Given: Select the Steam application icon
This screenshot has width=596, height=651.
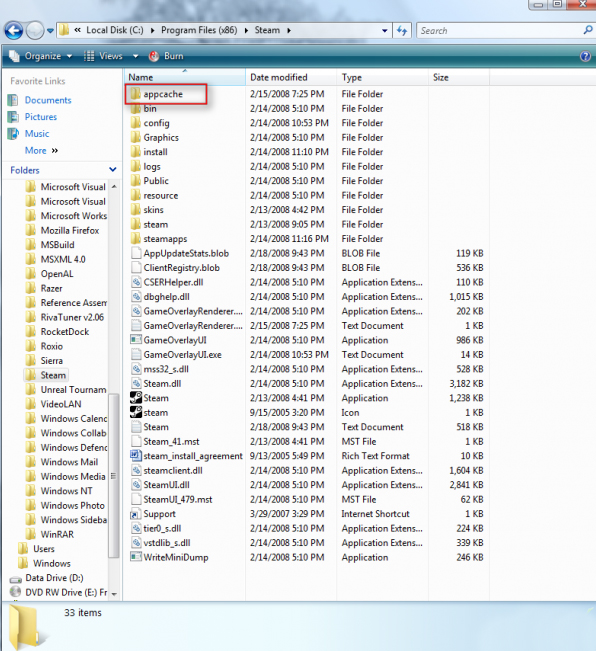Looking at the screenshot, I should point(136,398).
